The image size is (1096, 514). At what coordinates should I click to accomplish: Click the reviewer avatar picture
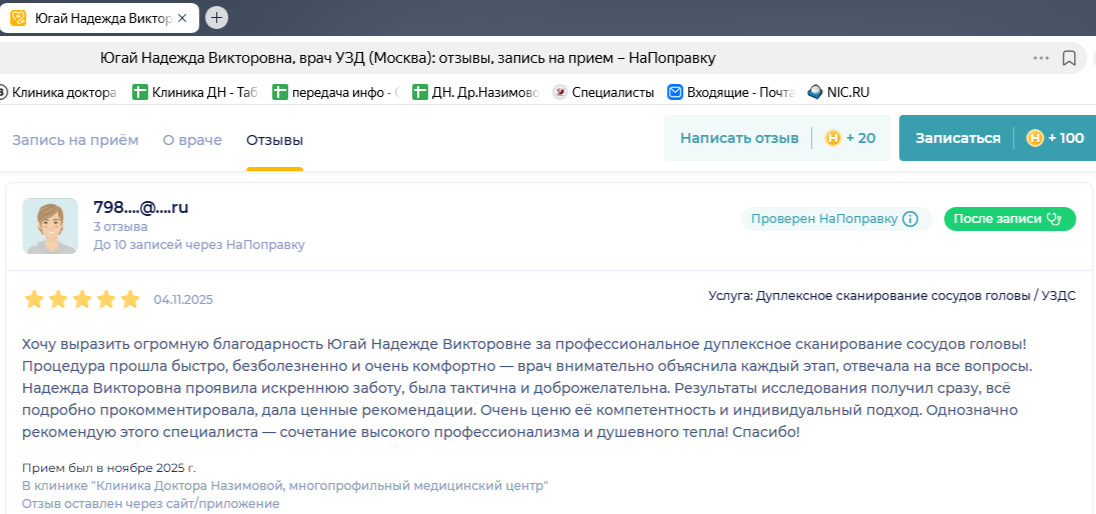(x=50, y=225)
